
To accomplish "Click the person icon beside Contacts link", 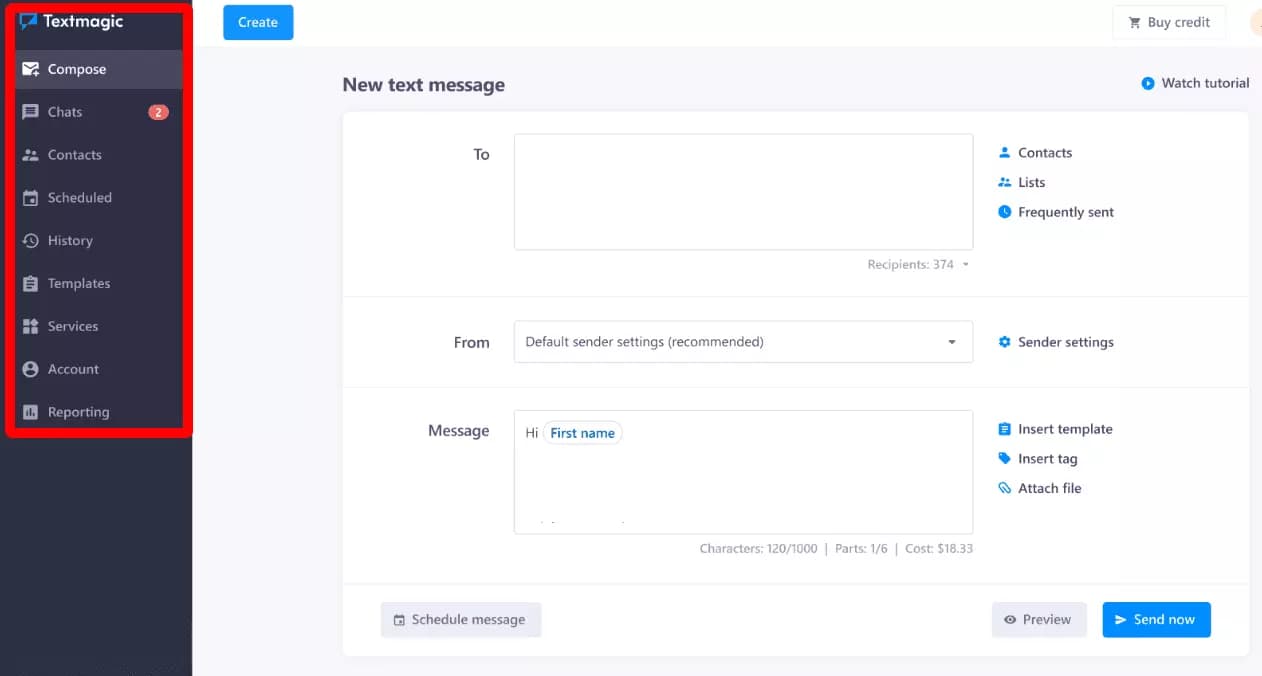I will pos(1005,153).
